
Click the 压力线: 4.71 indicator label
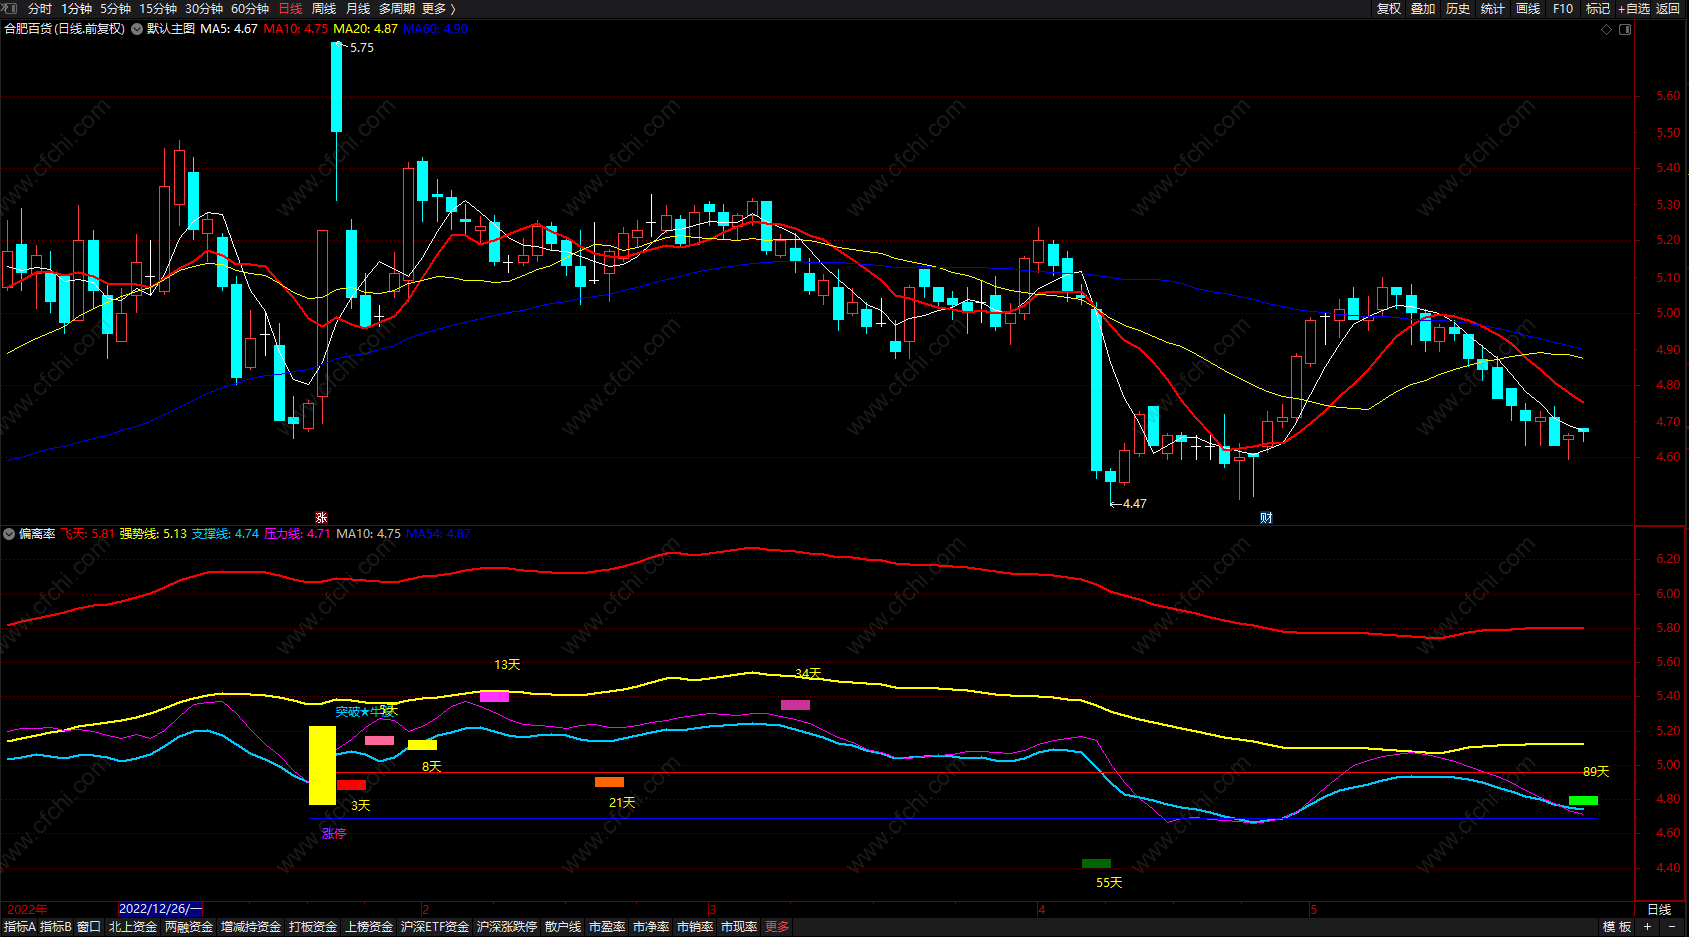point(297,534)
